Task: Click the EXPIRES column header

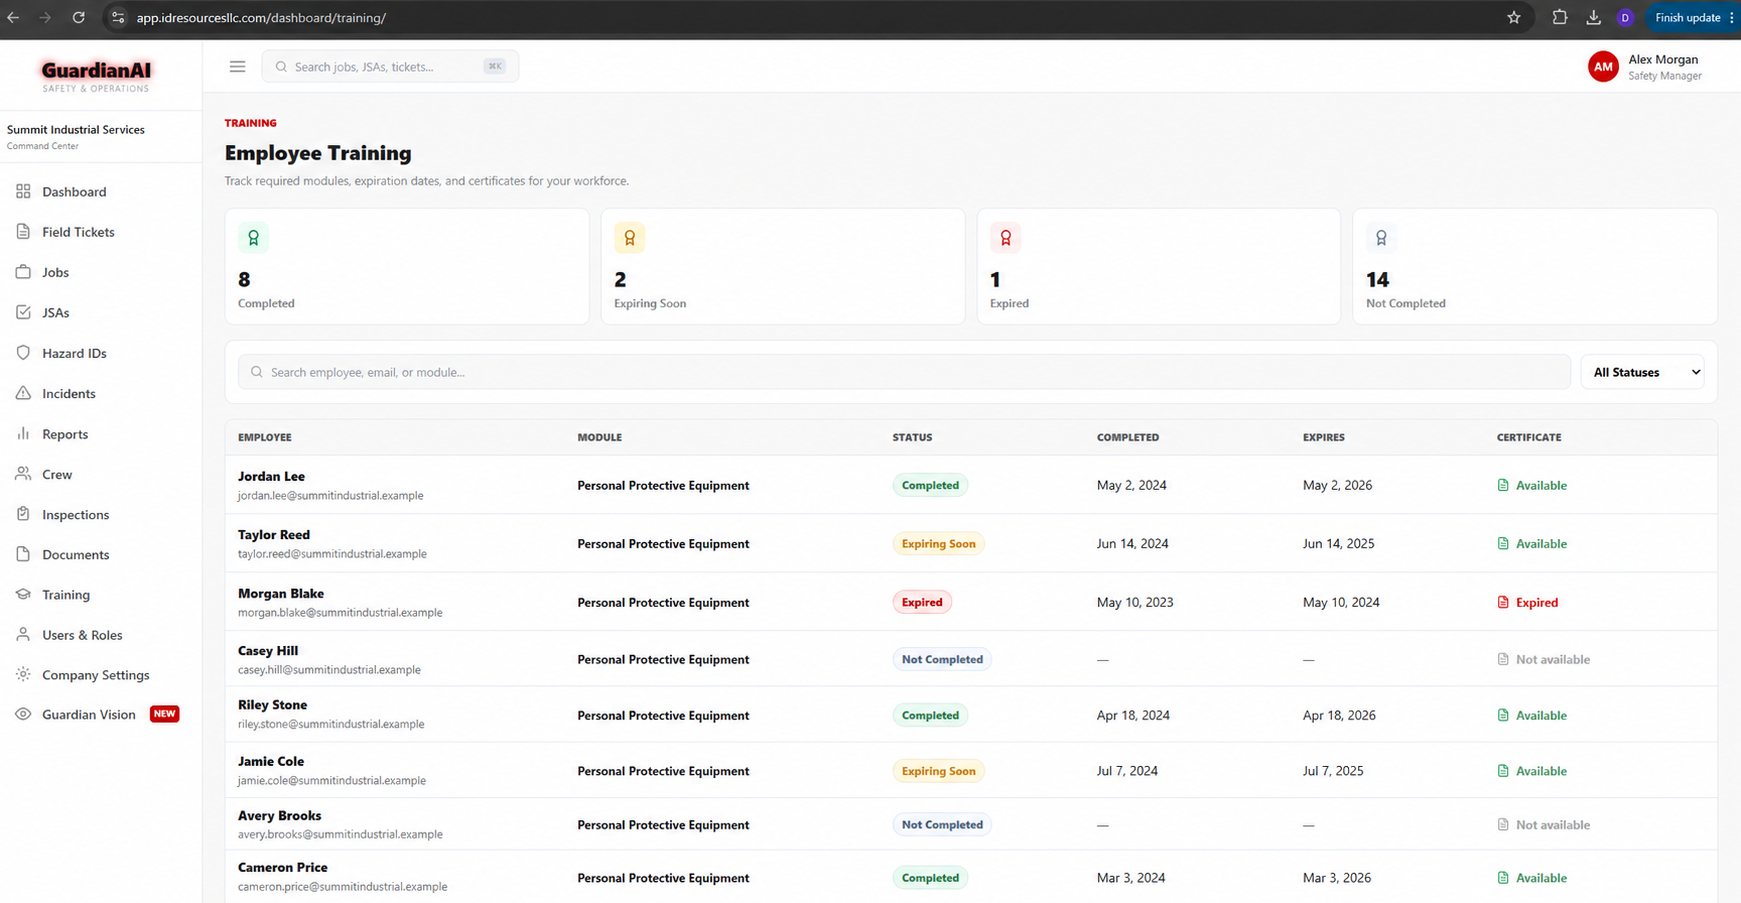Action: point(1323,438)
